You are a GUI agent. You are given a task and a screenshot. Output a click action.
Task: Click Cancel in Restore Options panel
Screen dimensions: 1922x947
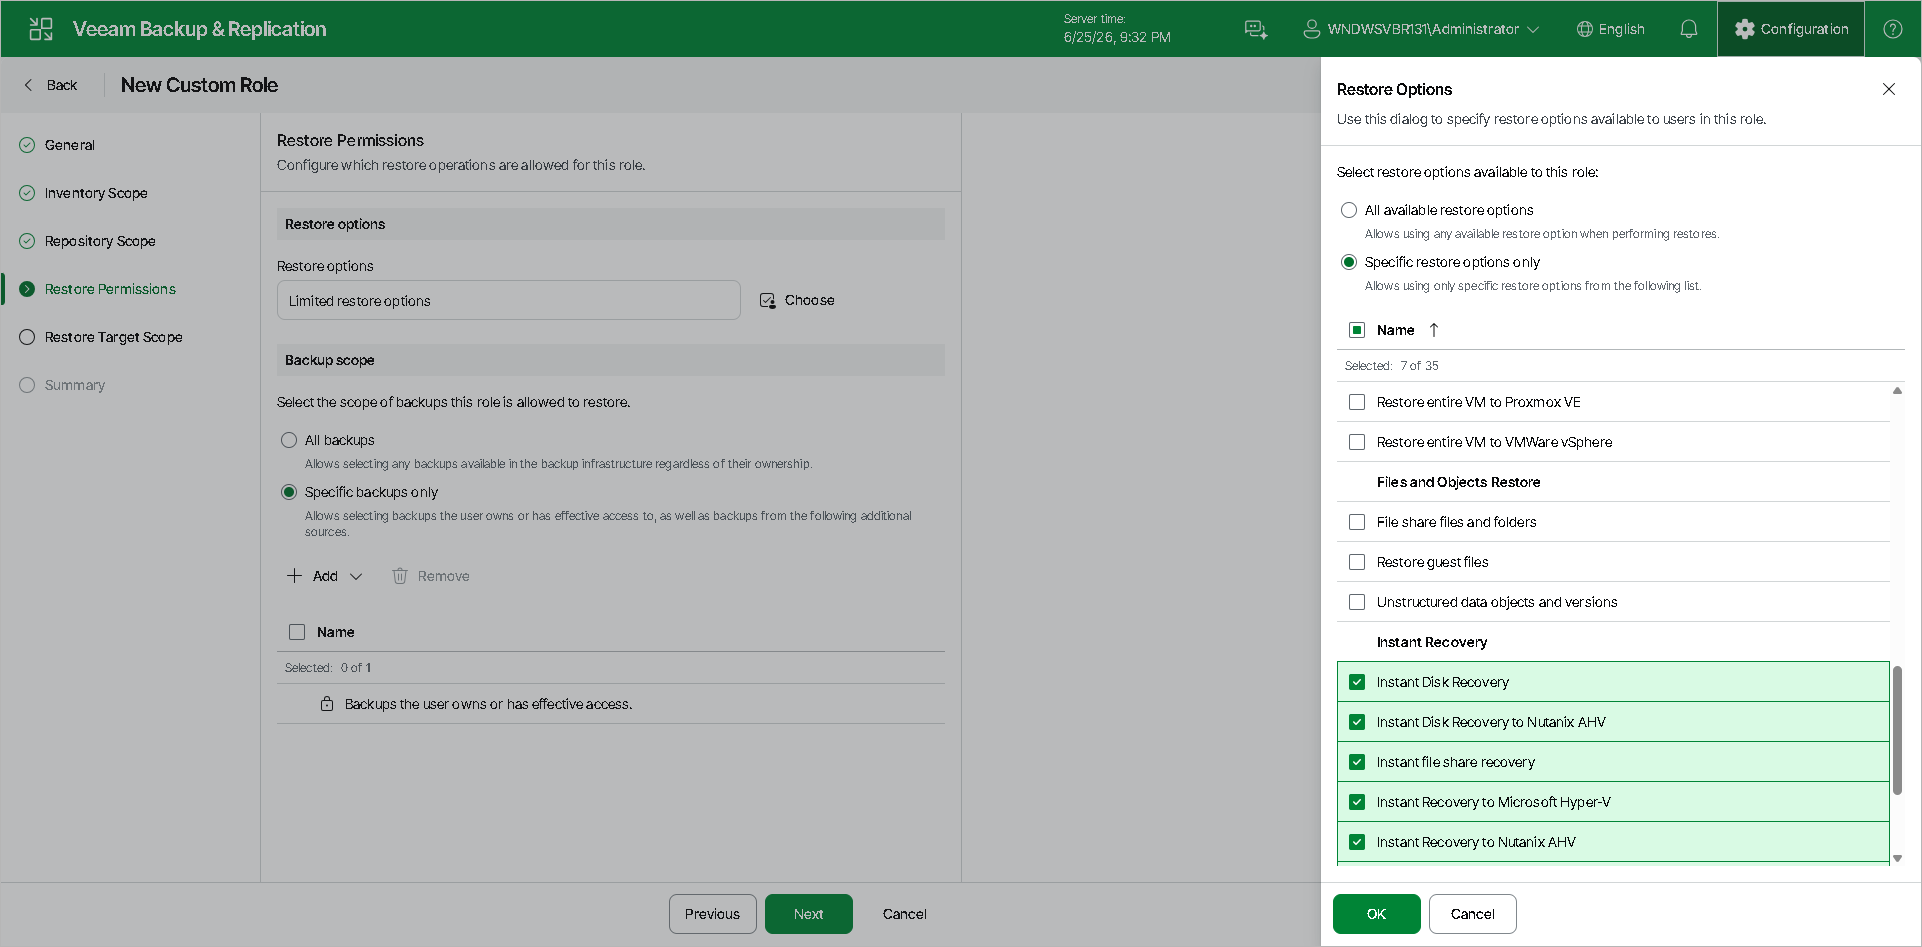point(1472,914)
